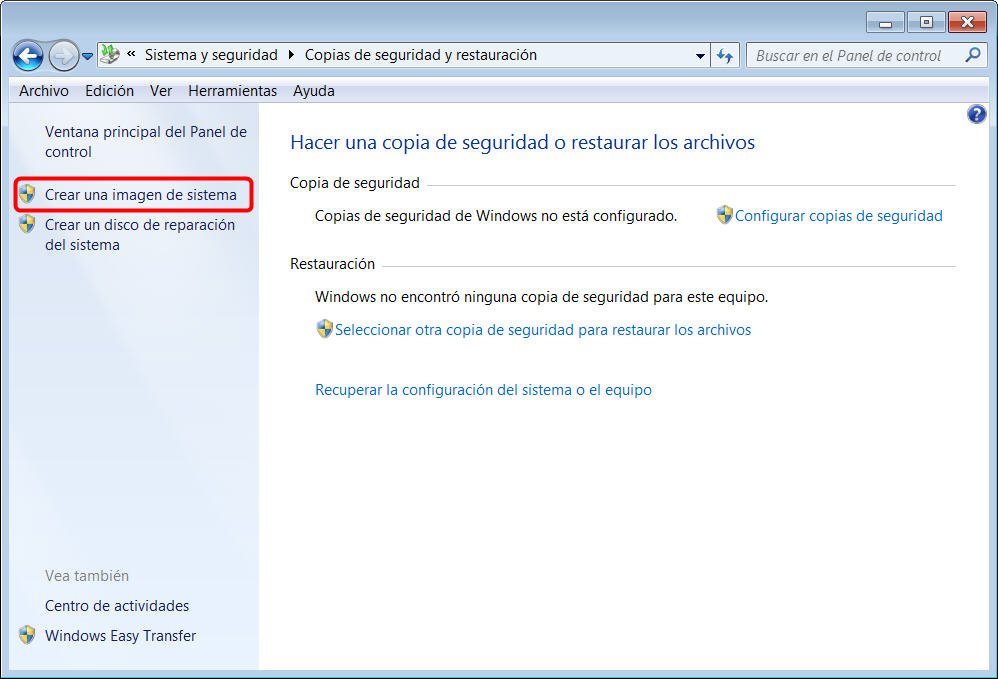Open the Ayuda menu
Screen dimensions: 998x679
314,91
